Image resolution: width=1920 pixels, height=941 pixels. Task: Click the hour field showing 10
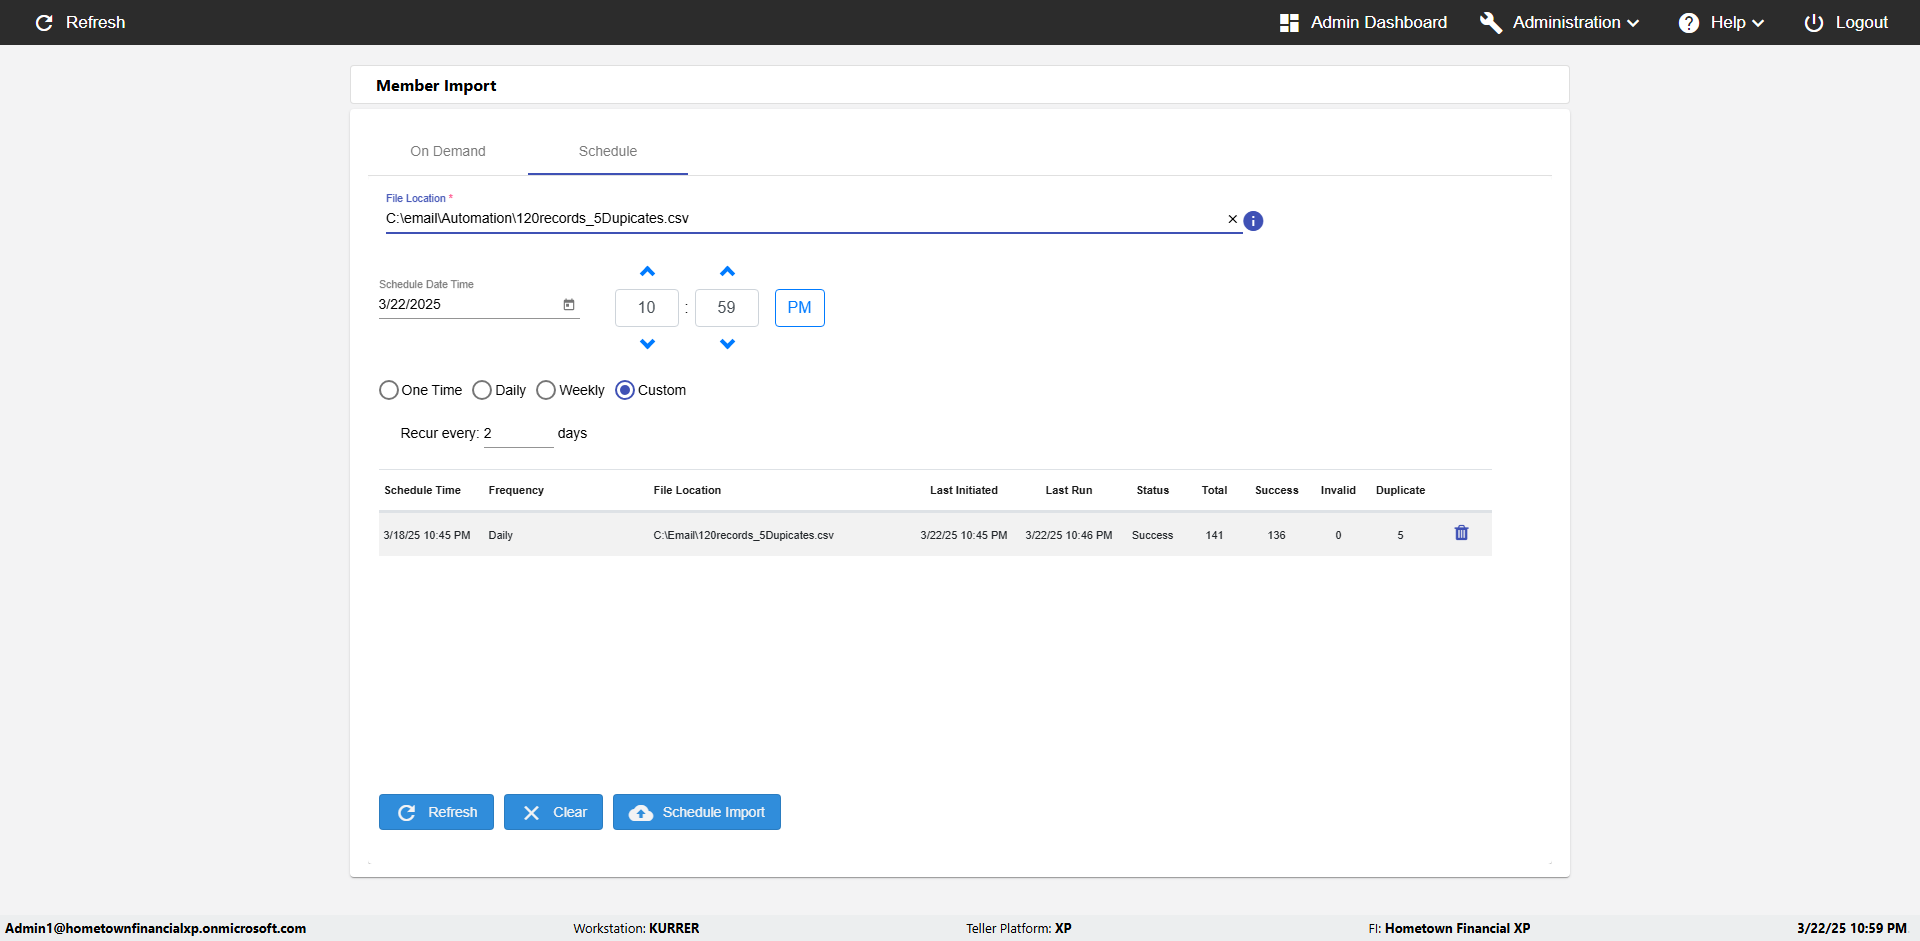click(647, 308)
